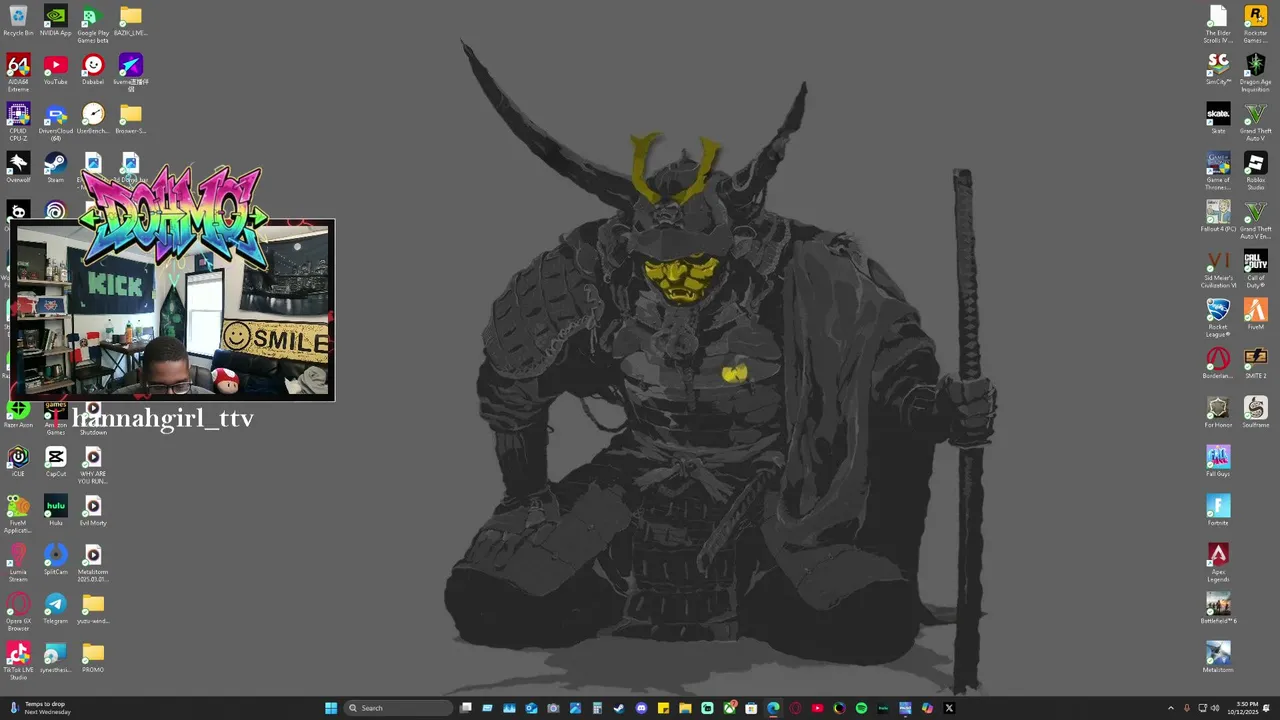Image resolution: width=1280 pixels, height=720 pixels.
Task: Open Rocket League desktop shortcut
Action: [1218, 318]
